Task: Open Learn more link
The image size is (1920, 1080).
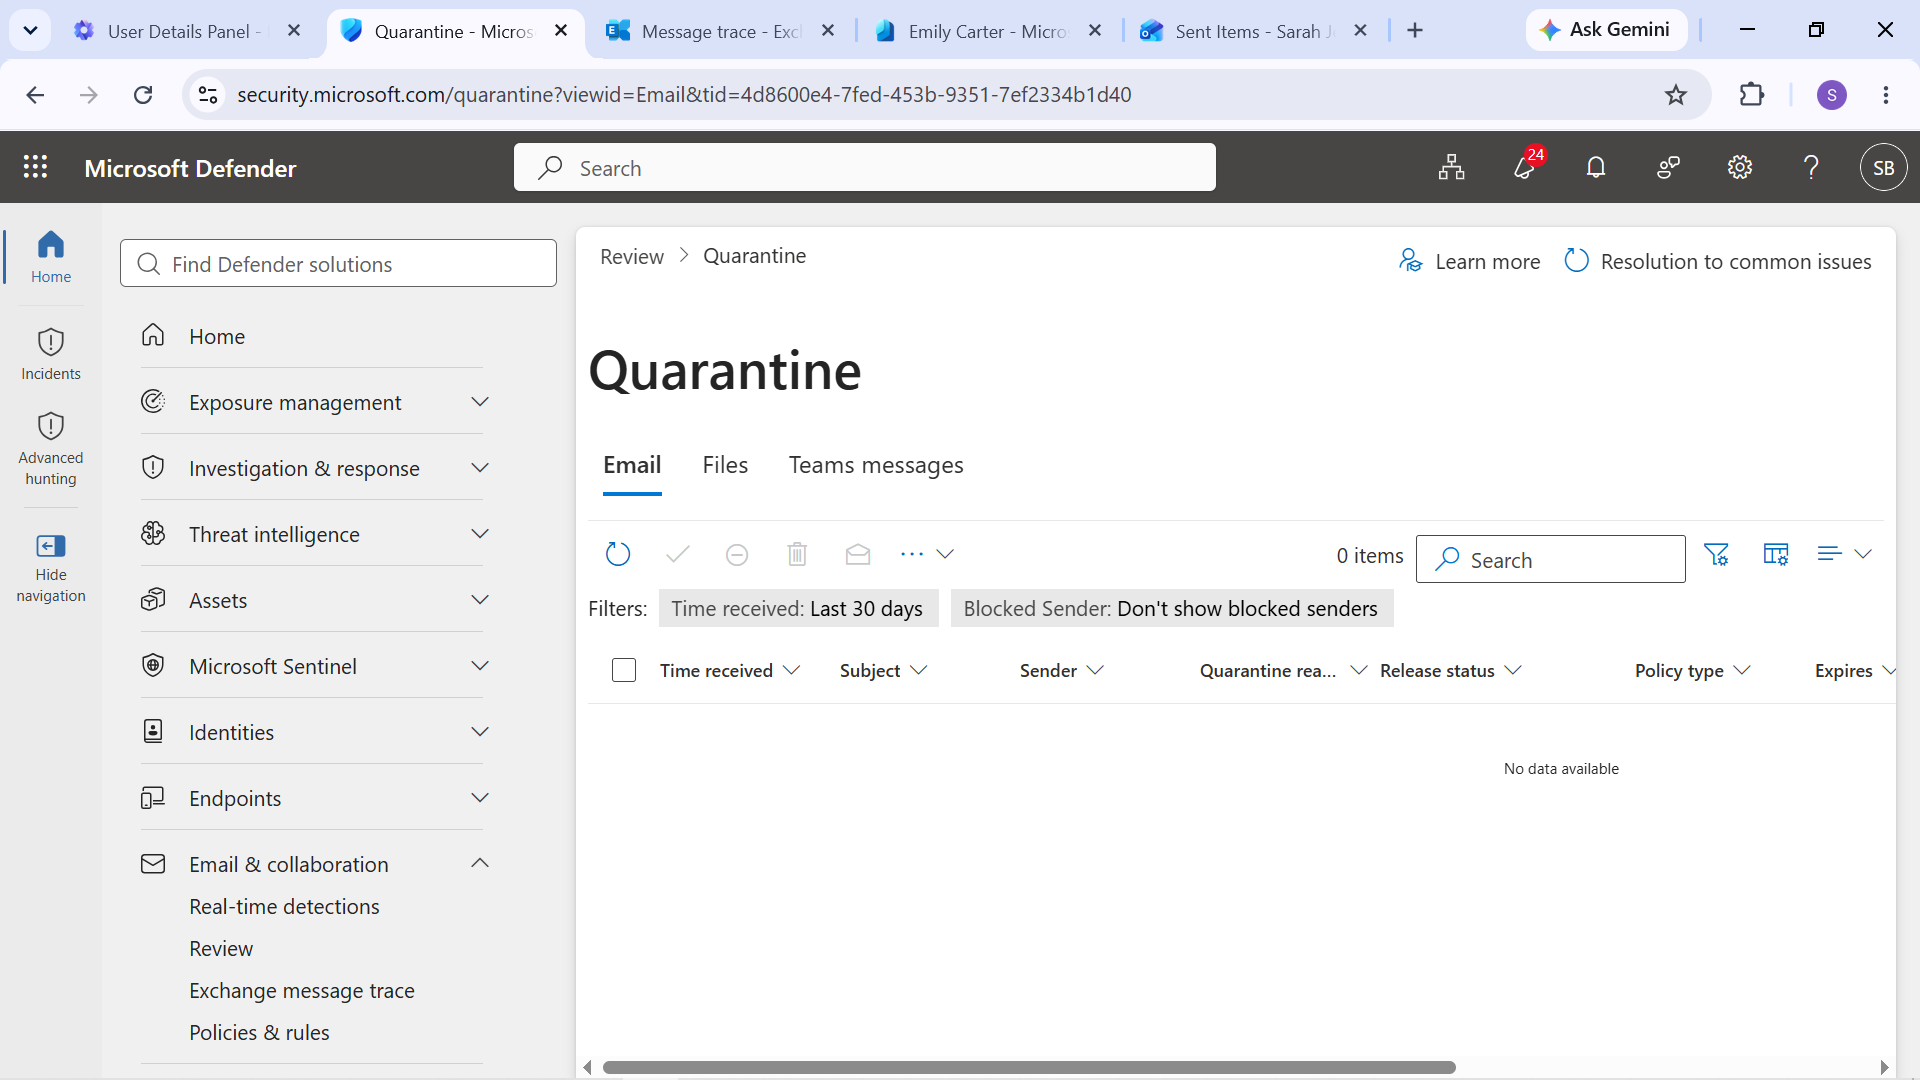Action: pos(1469,261)
